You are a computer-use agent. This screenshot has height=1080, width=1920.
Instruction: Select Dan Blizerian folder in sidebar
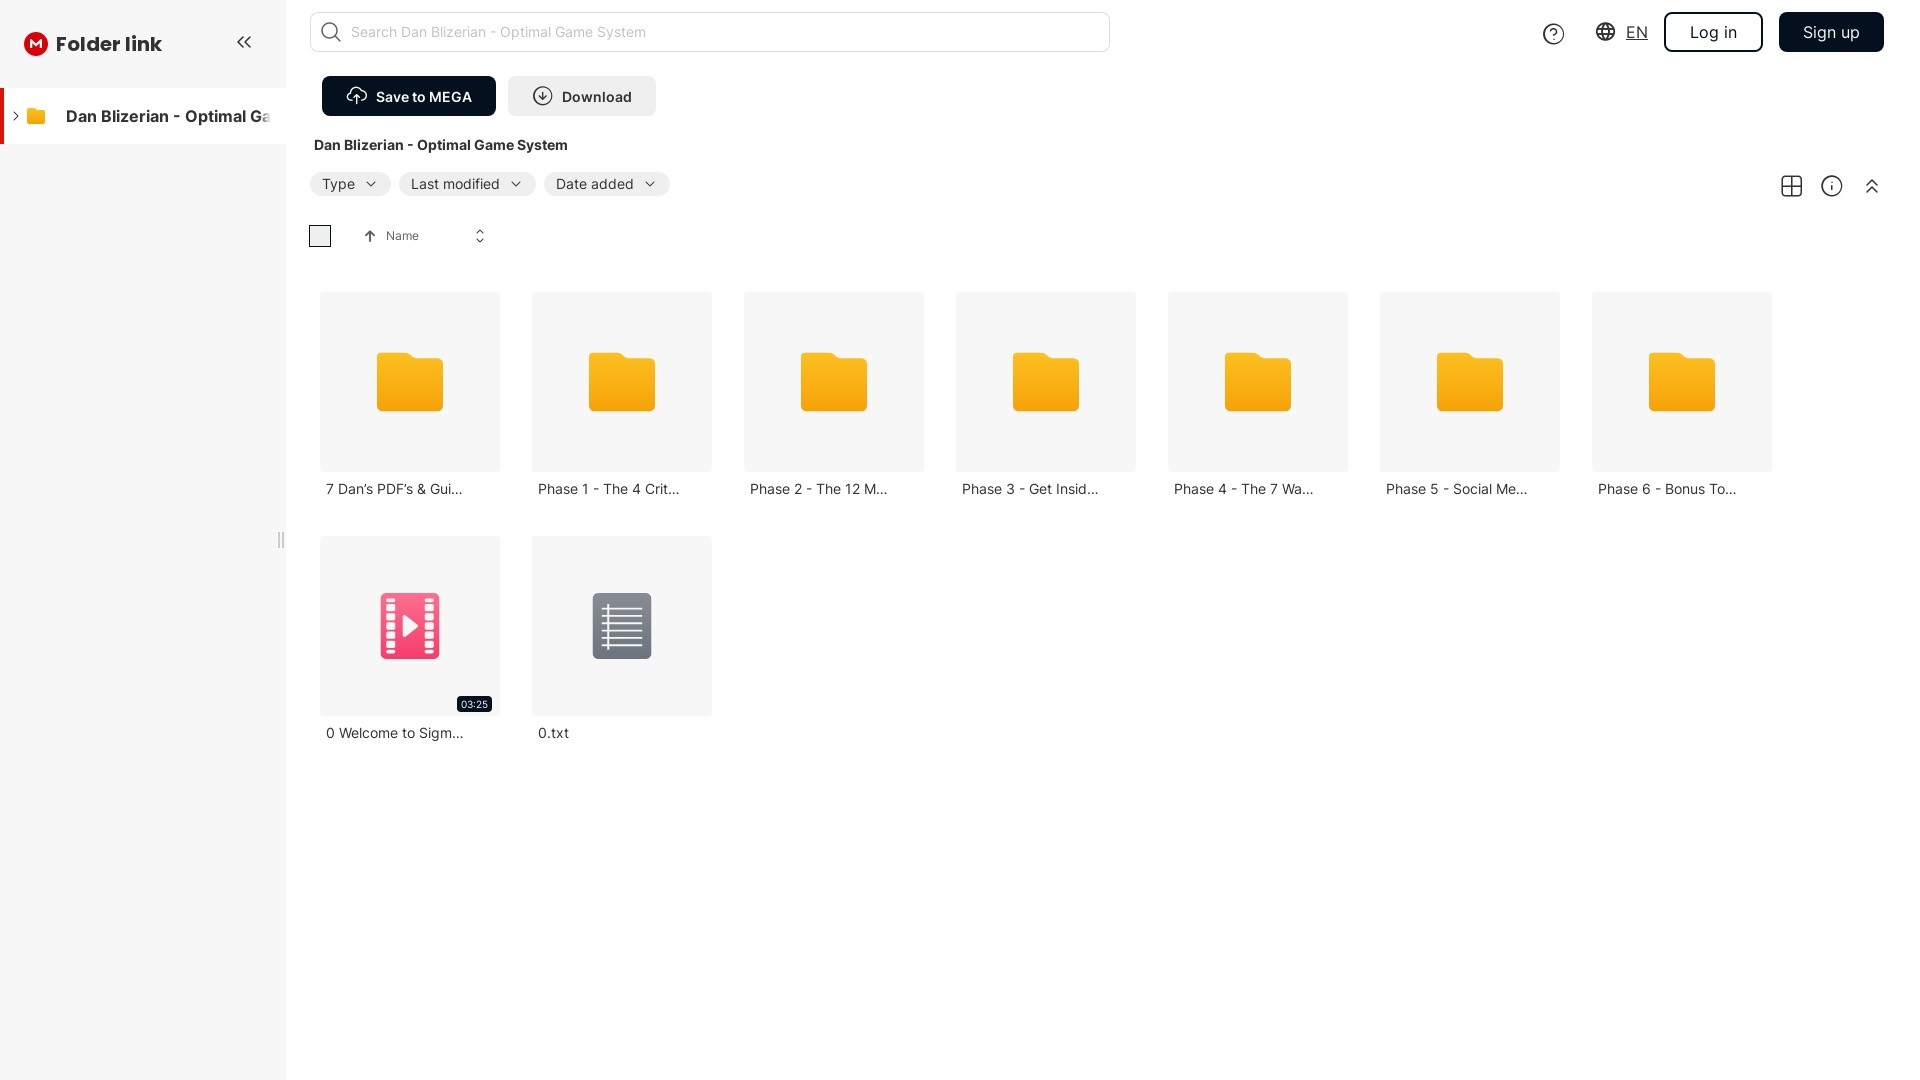(x=166, y=116)
